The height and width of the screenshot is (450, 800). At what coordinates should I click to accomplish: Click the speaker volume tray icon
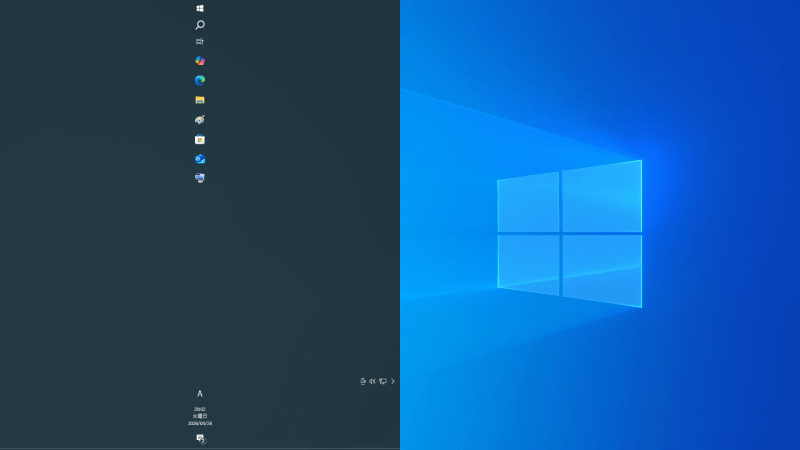click(372, 381)
